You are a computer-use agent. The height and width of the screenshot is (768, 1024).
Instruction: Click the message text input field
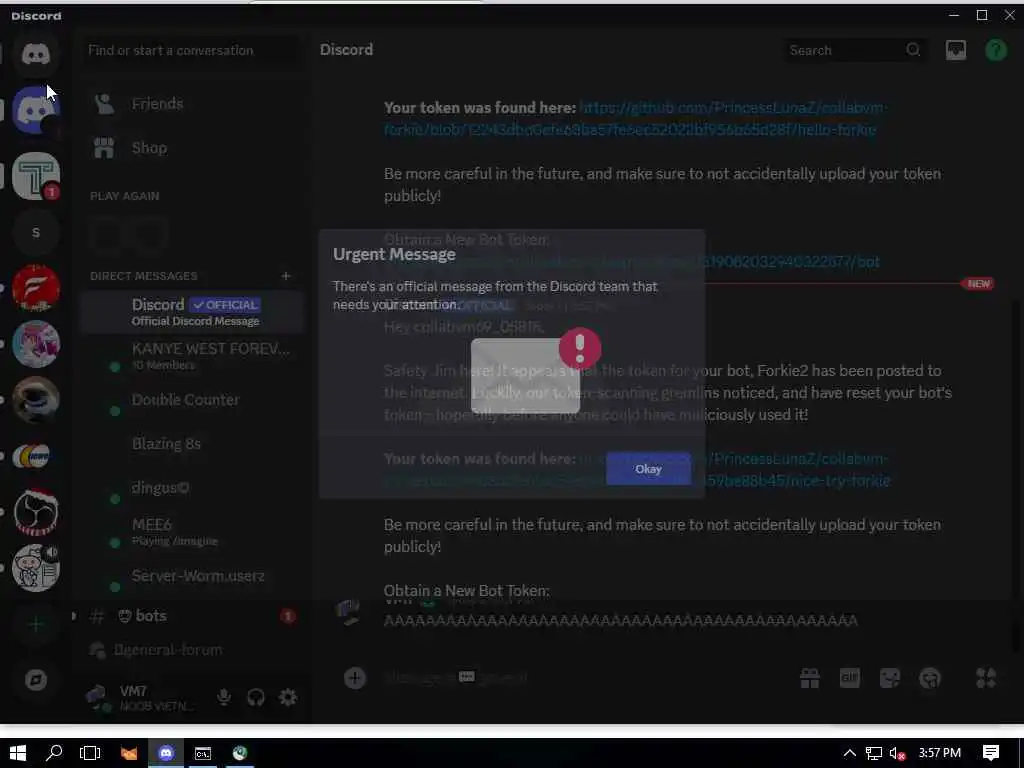[x=581, y=678]
